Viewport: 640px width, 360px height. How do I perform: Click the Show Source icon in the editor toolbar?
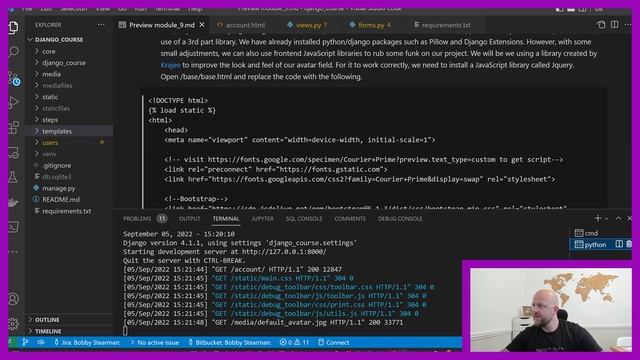pos(601,24)
